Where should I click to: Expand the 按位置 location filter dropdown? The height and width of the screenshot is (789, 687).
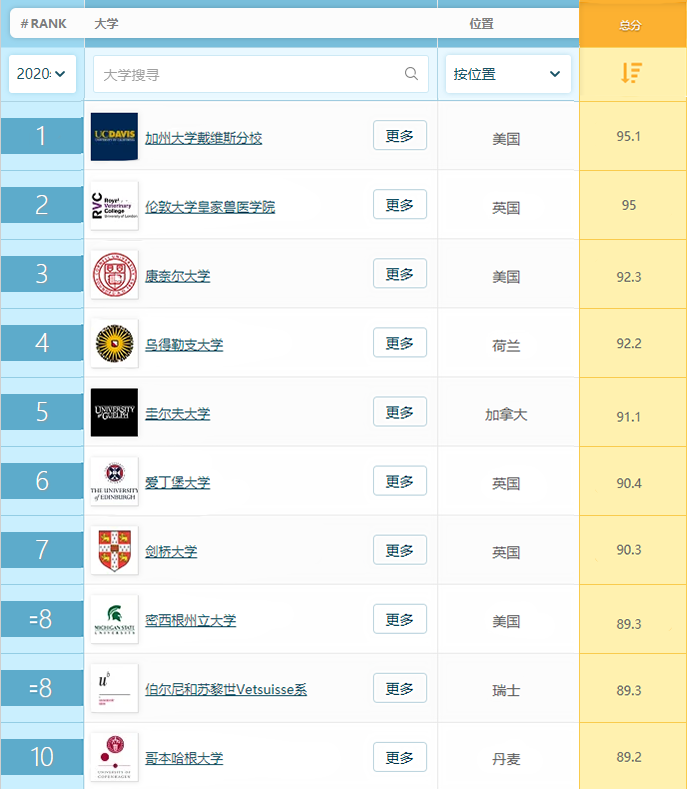point(508,74)
